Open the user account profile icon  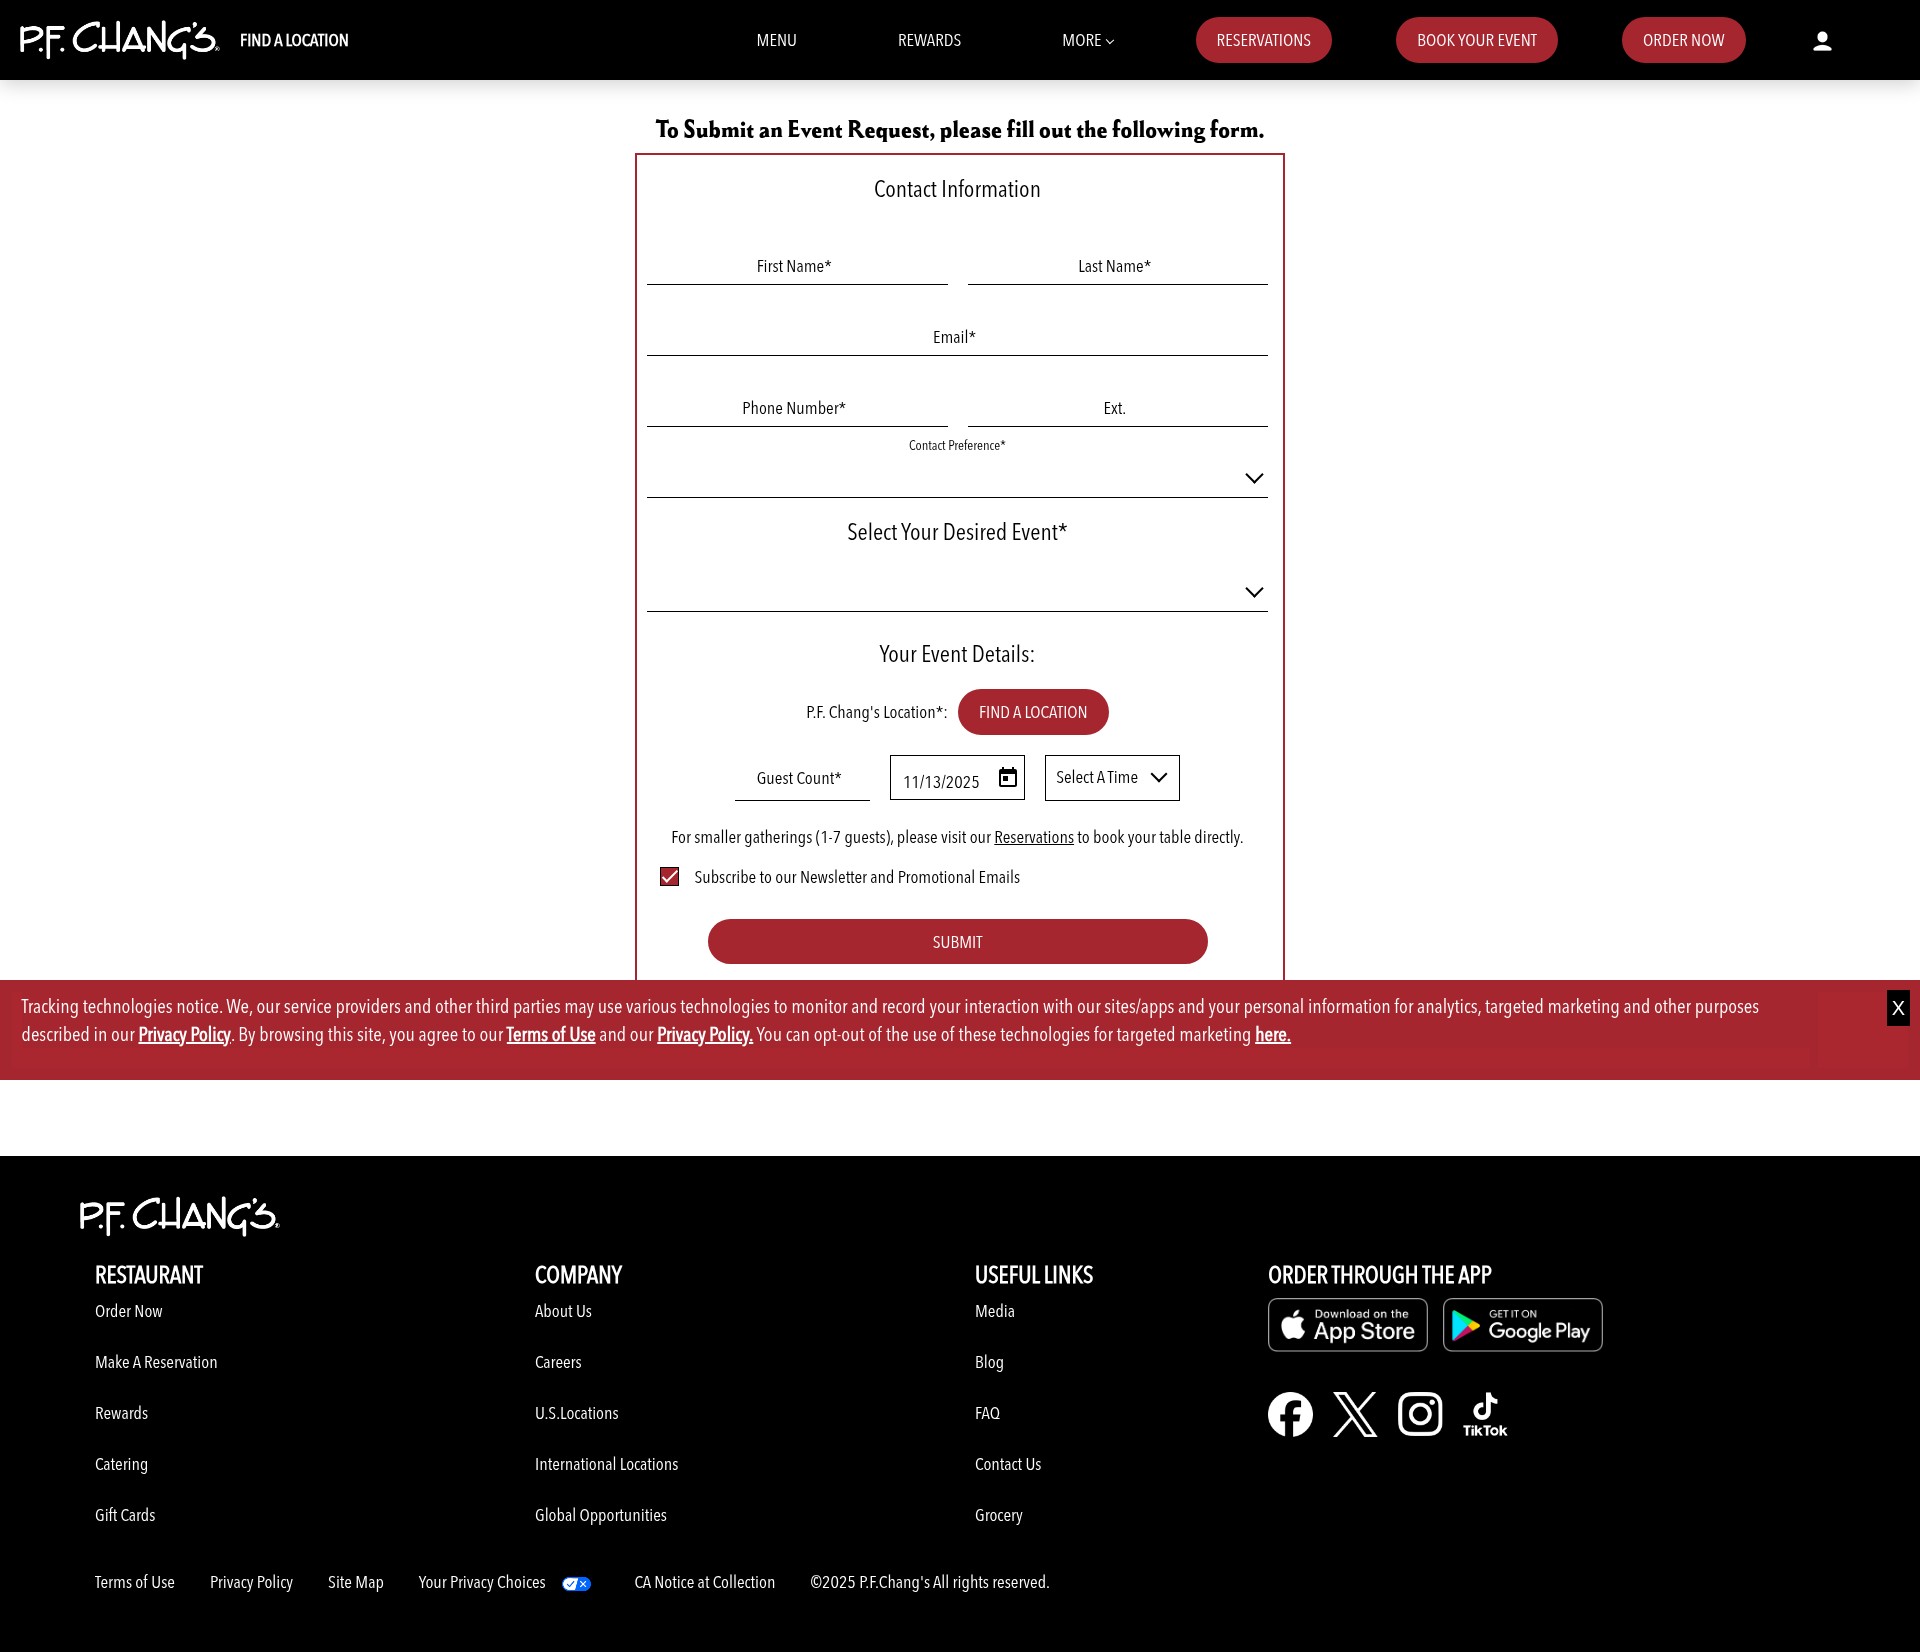click(x=1822, y=40)
